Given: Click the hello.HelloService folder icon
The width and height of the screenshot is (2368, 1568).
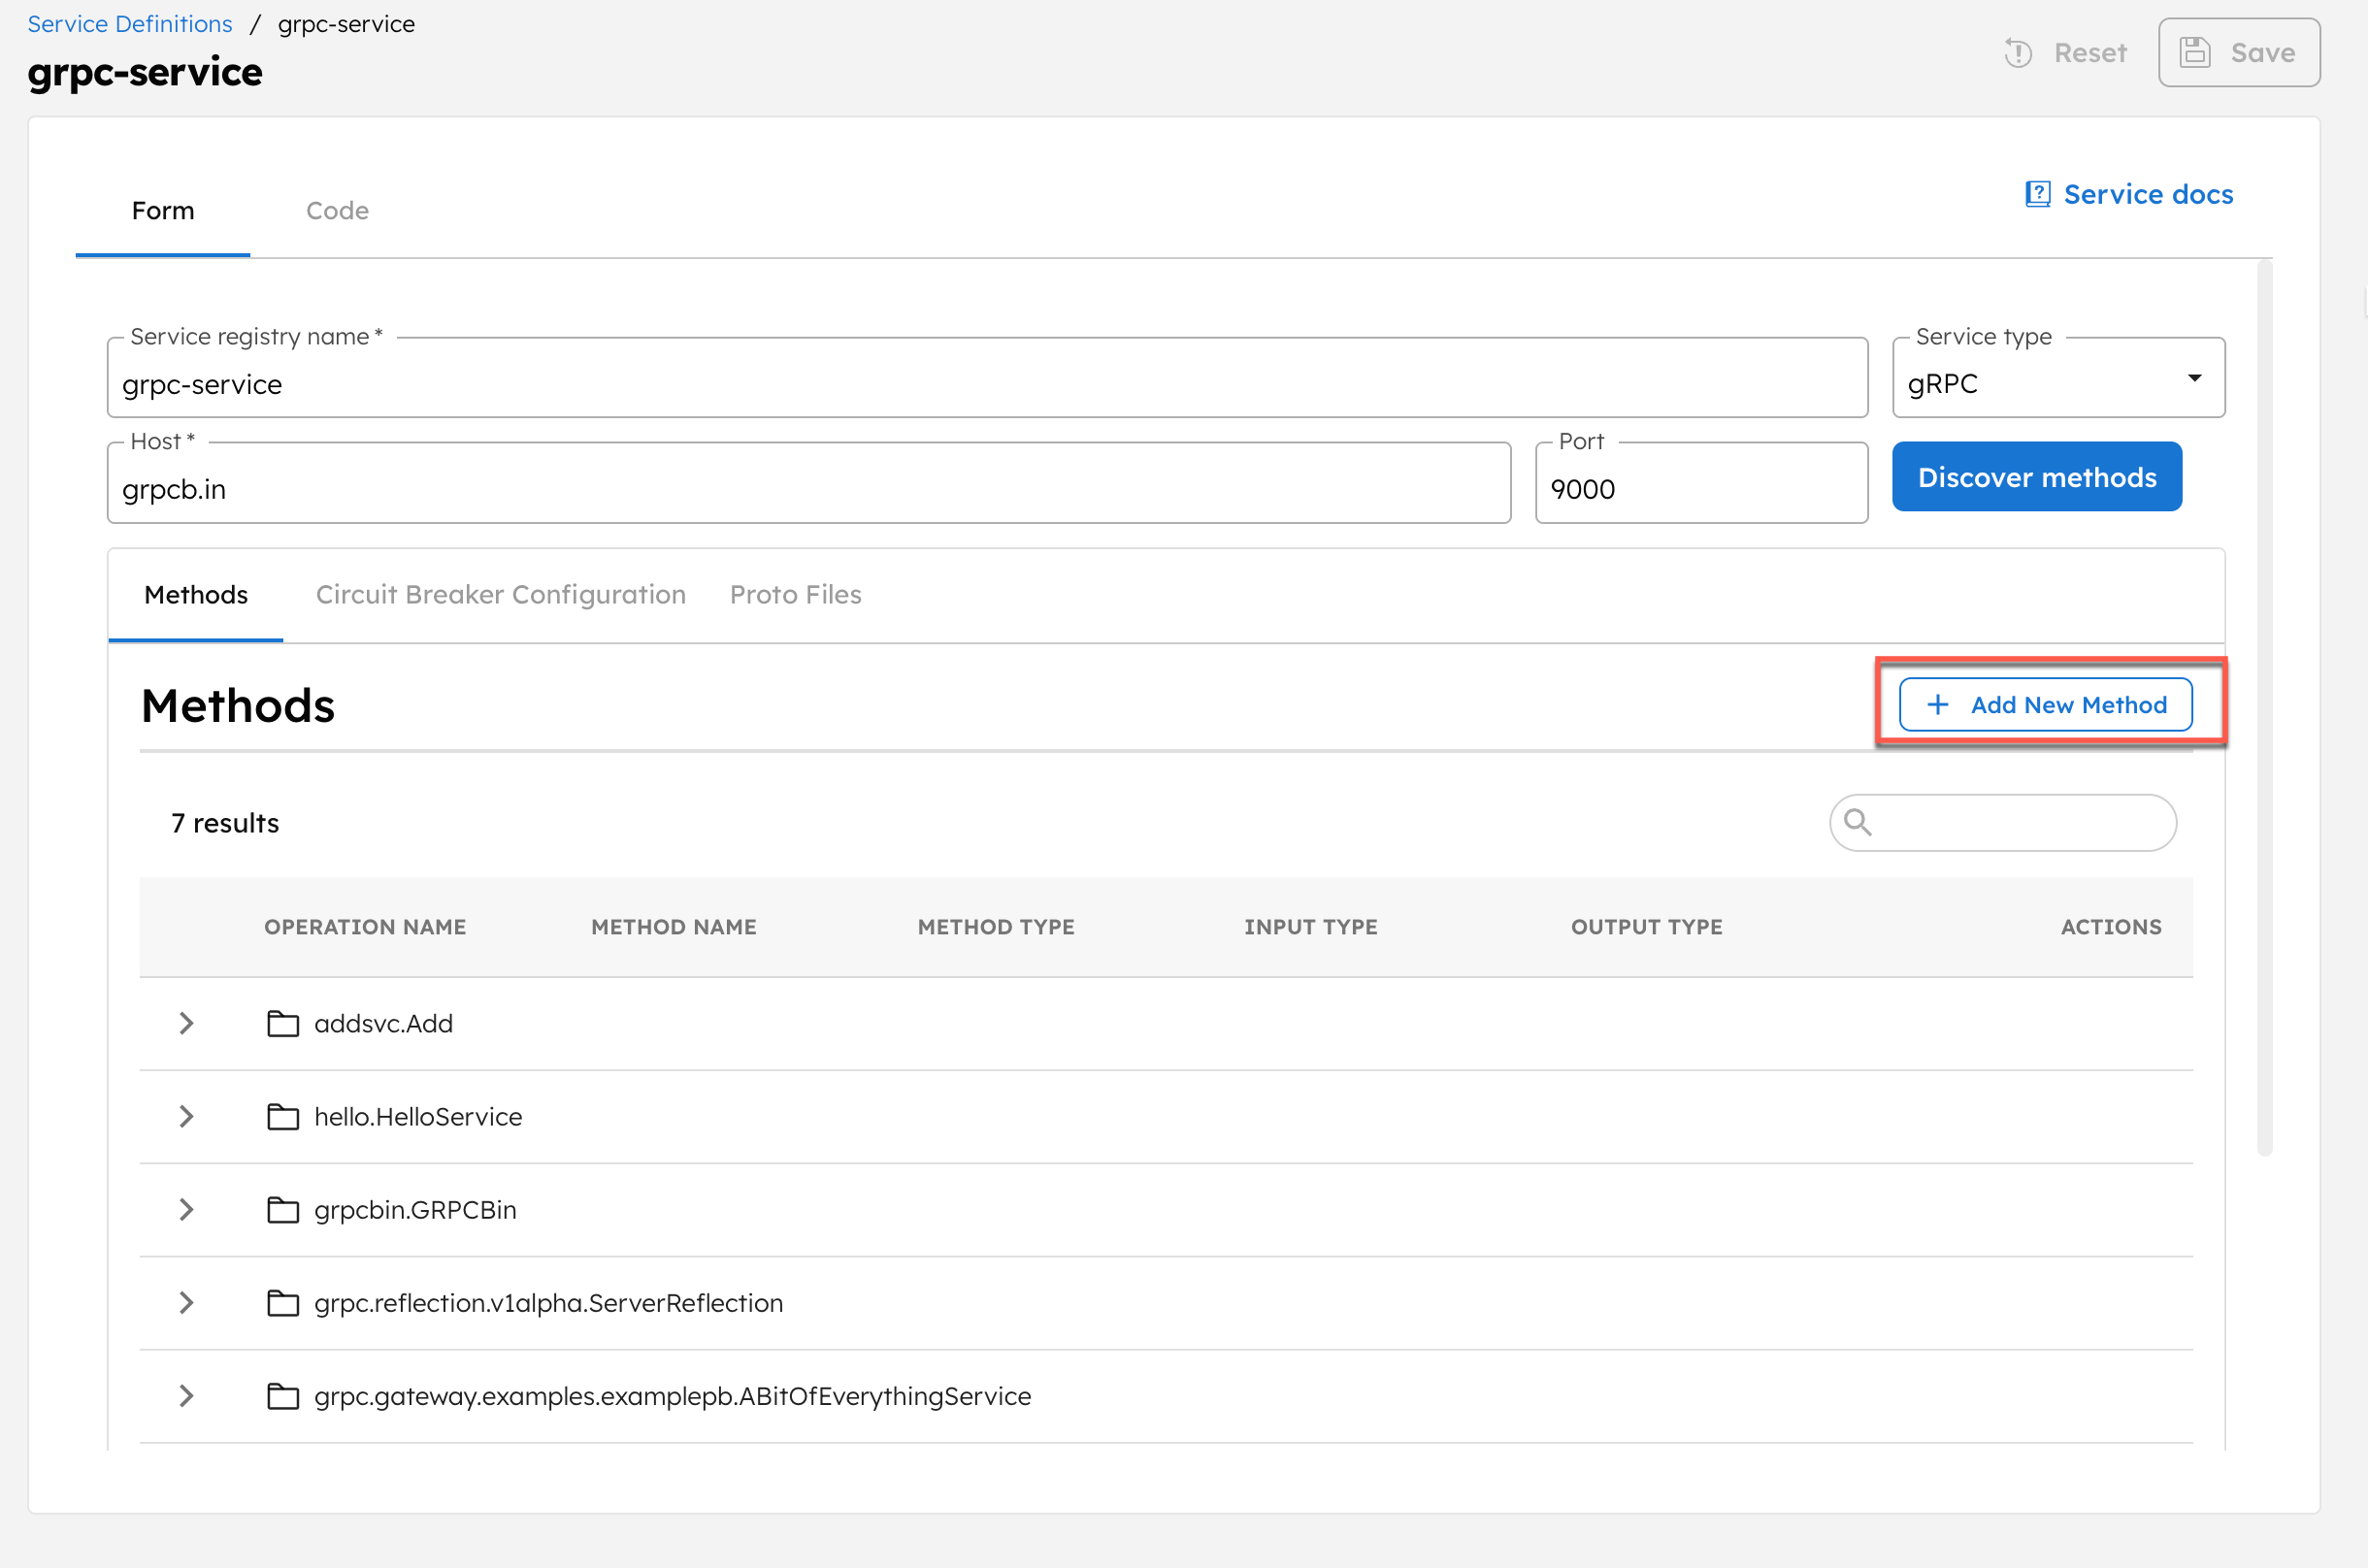Looking at the screenshot, I should click(283, 1117).
